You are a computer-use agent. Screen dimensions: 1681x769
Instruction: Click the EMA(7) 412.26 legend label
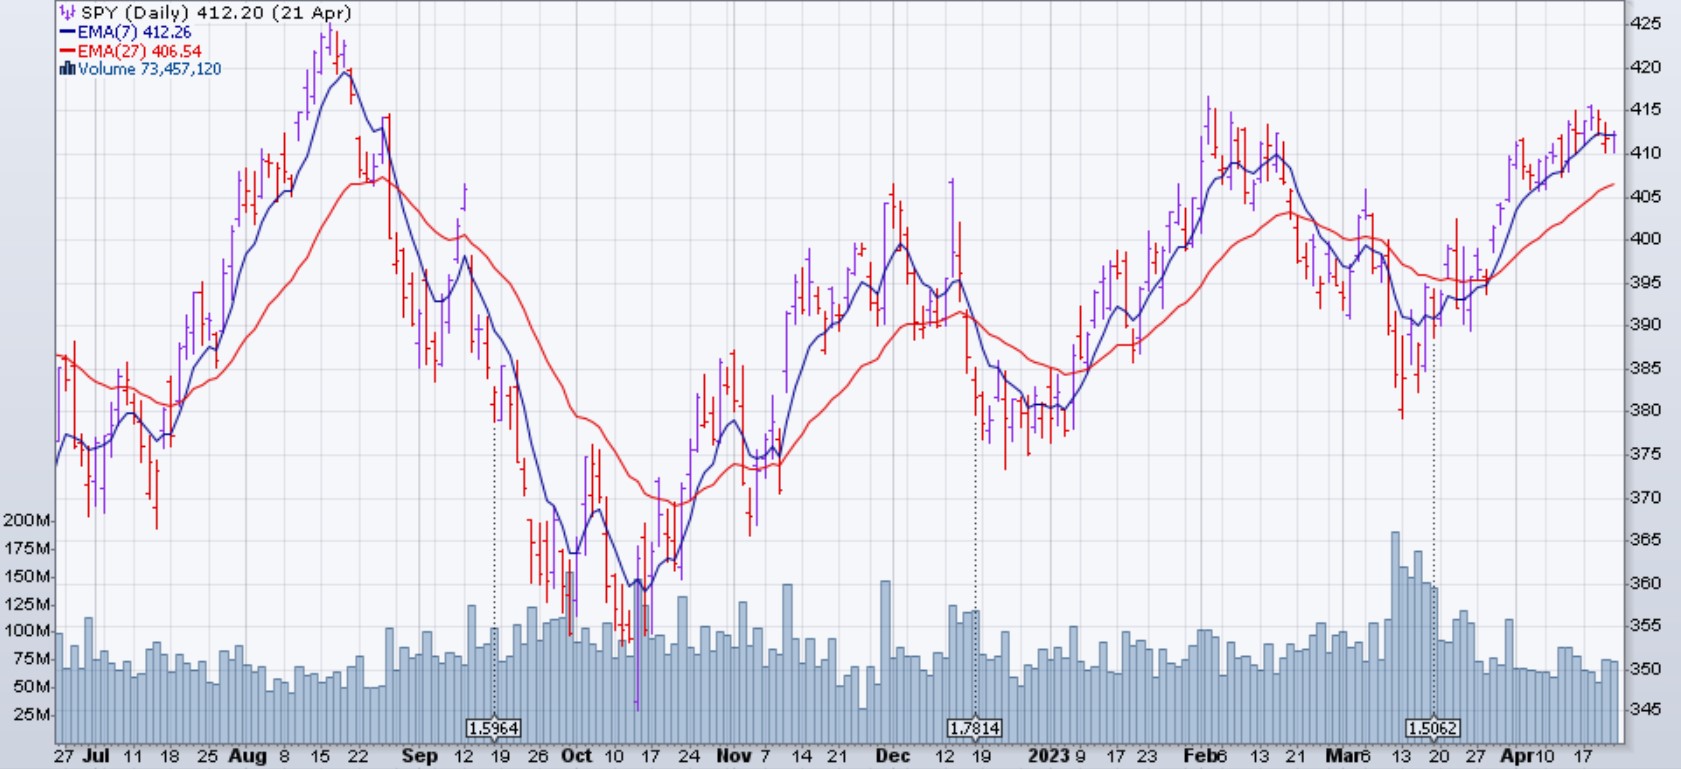tap(134, 32)
